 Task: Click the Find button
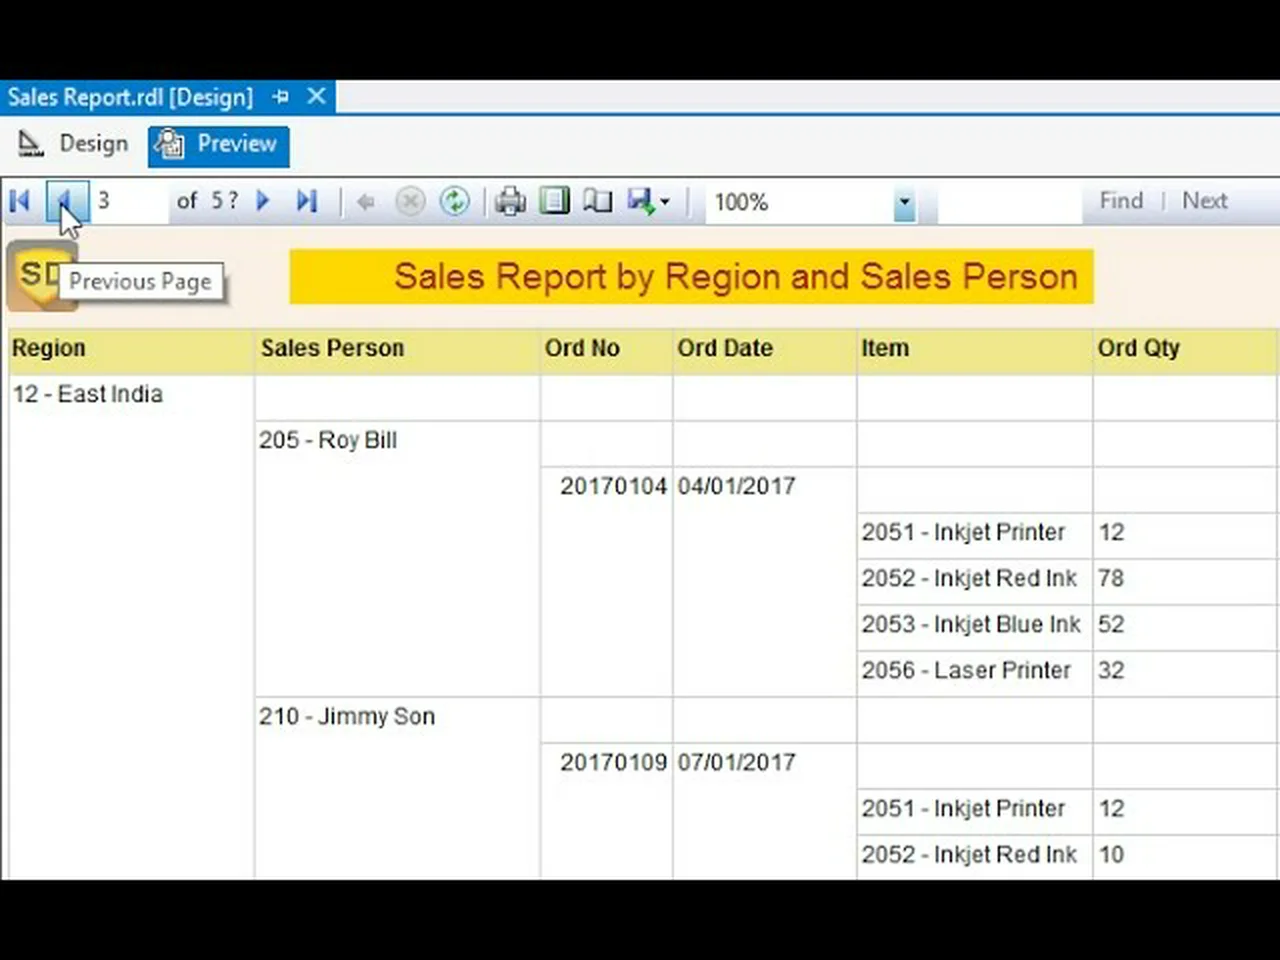point(1120,201)
